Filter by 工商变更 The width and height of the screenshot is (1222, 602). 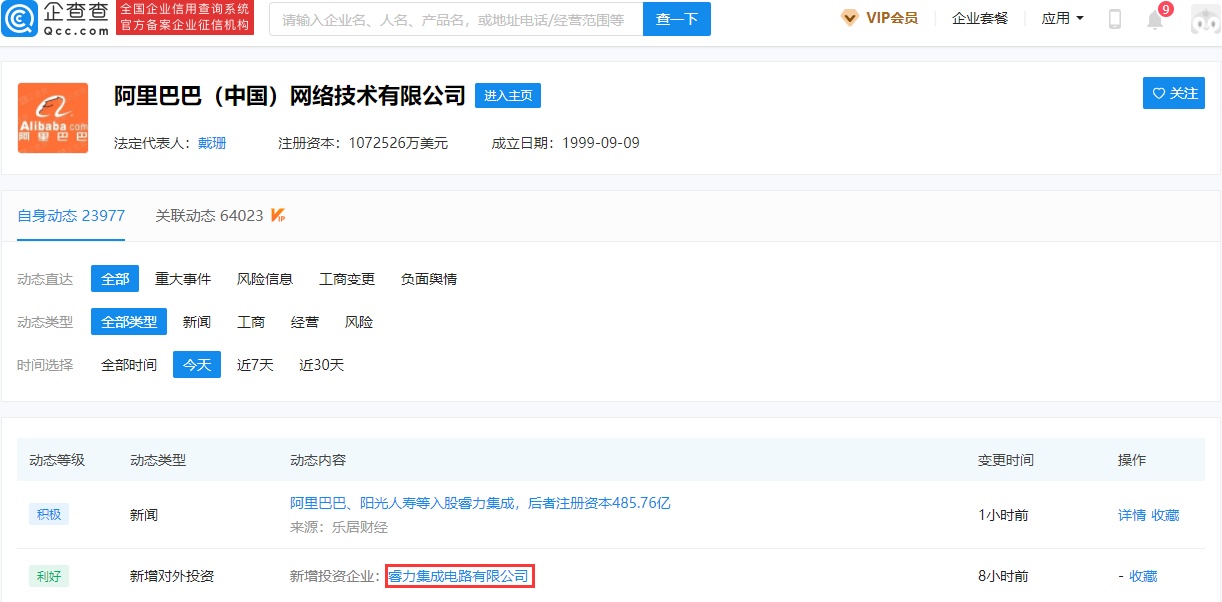(x=347, y=279)
